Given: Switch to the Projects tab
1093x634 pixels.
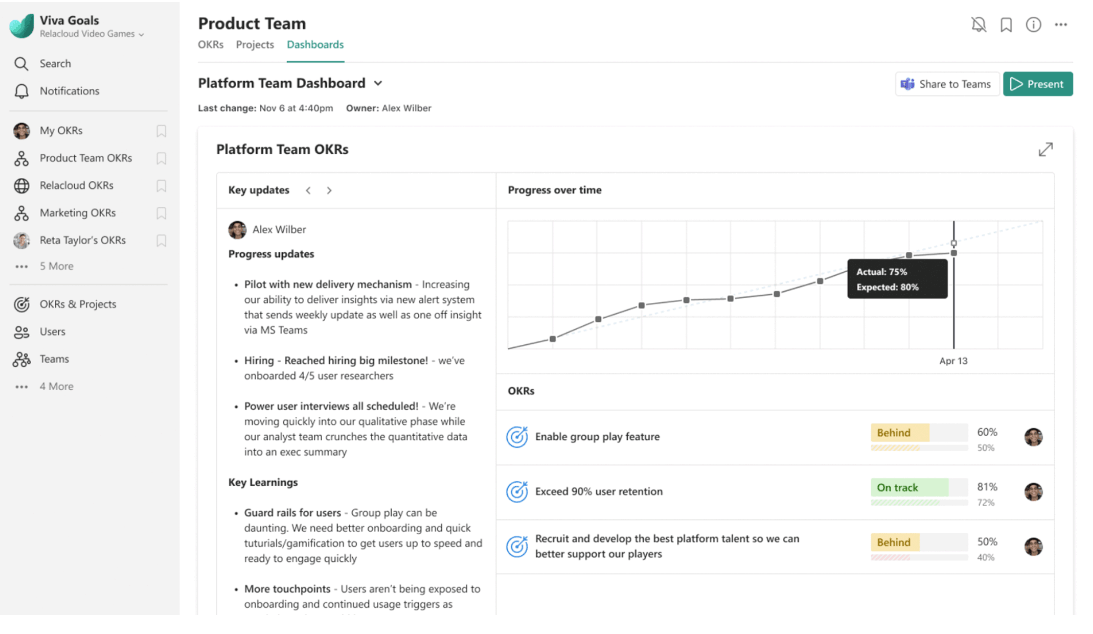Looking at the screenshot, I should point(255,45).
